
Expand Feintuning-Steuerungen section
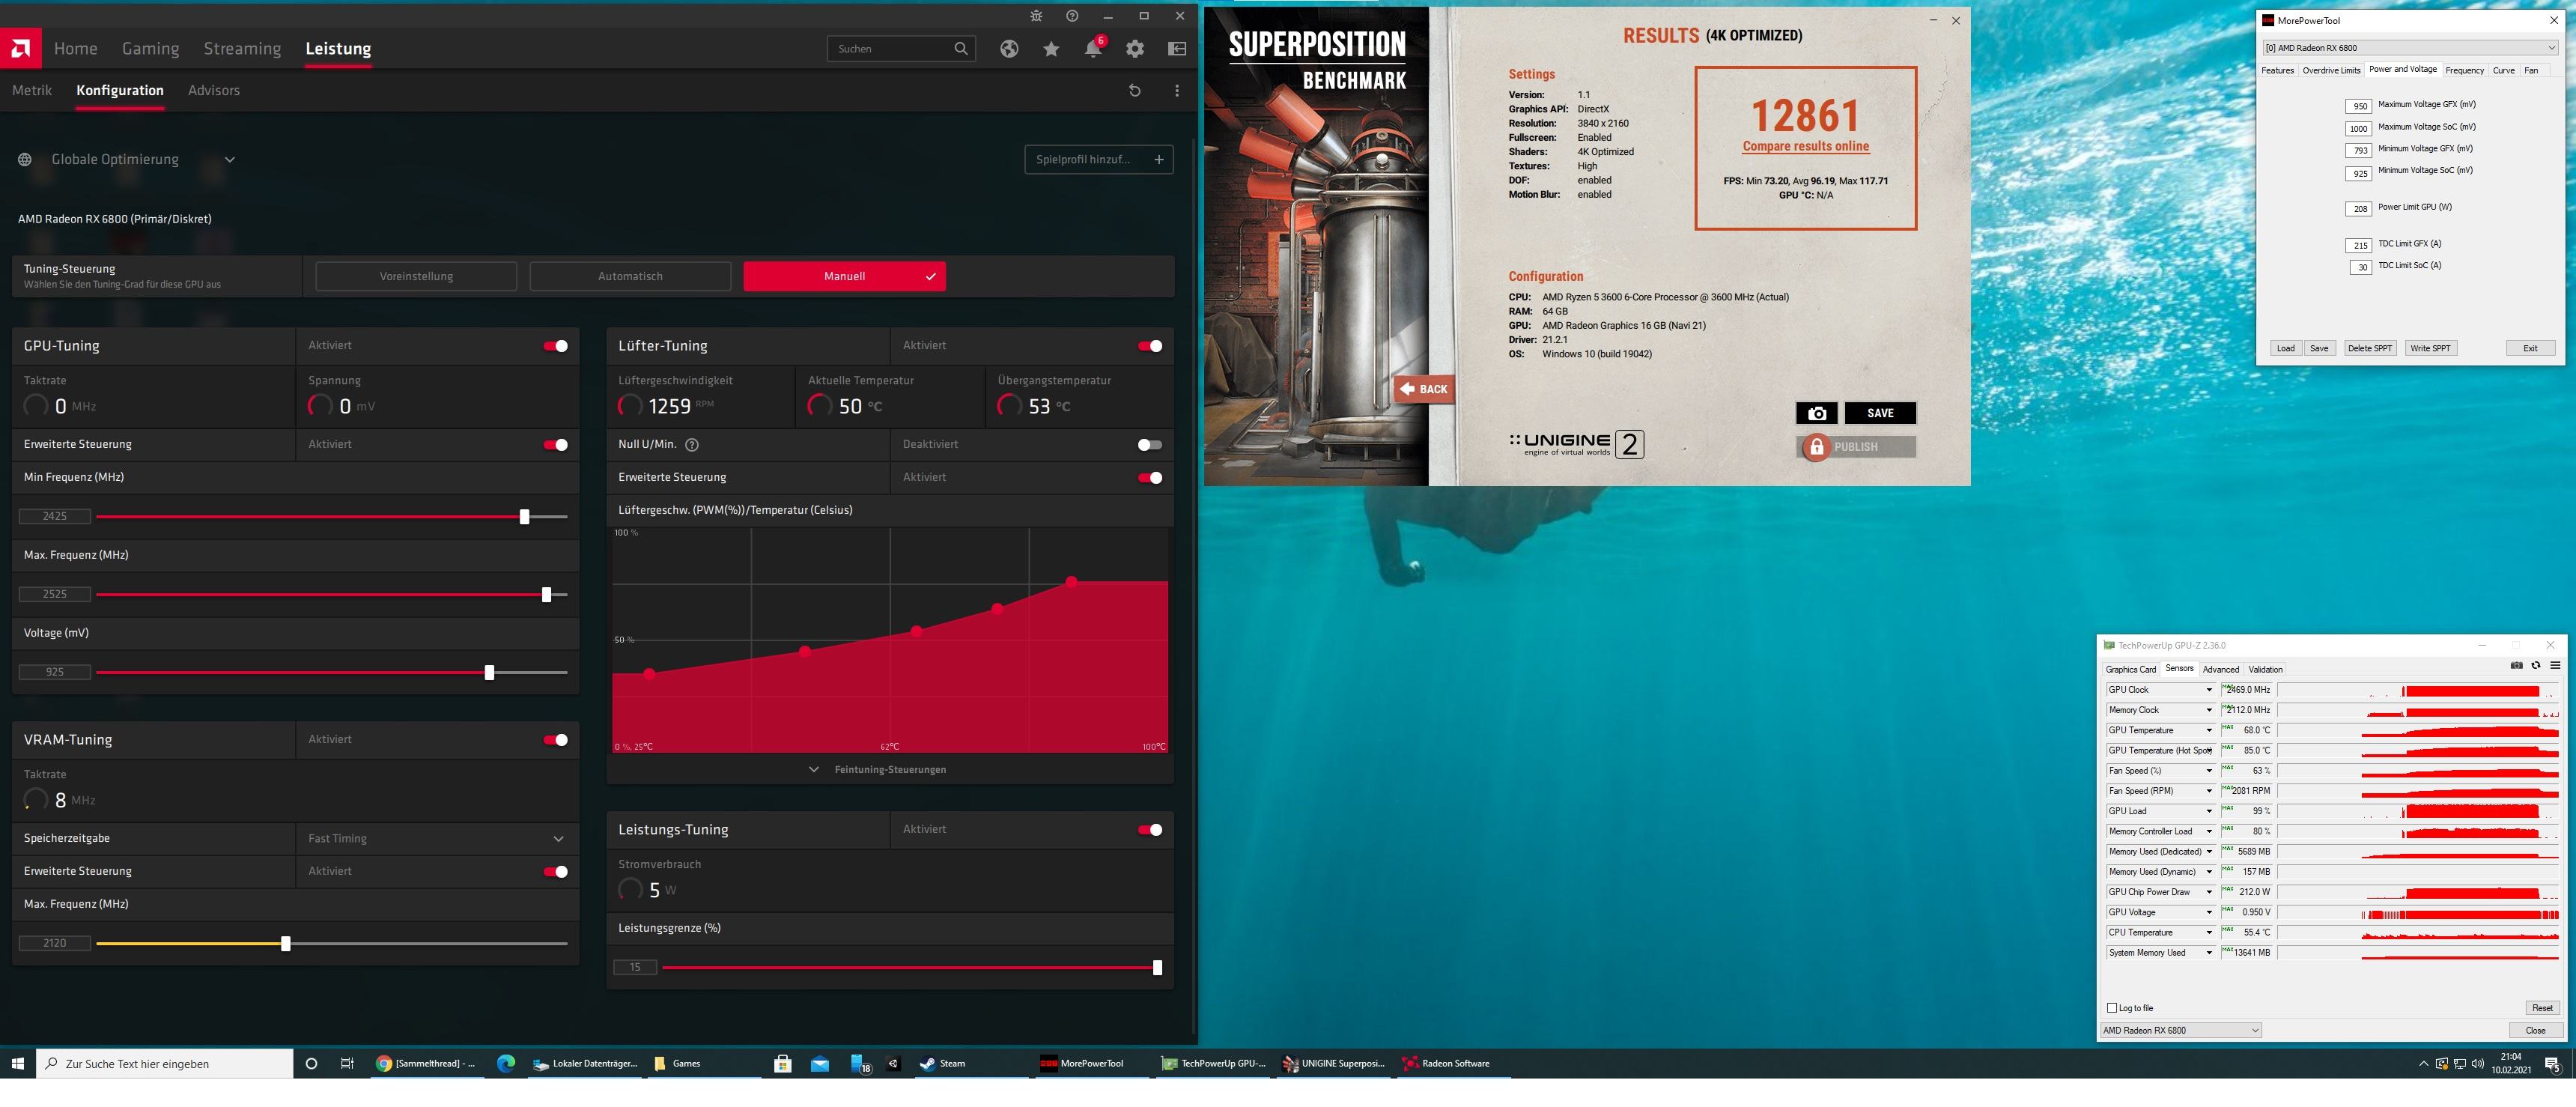879,769
